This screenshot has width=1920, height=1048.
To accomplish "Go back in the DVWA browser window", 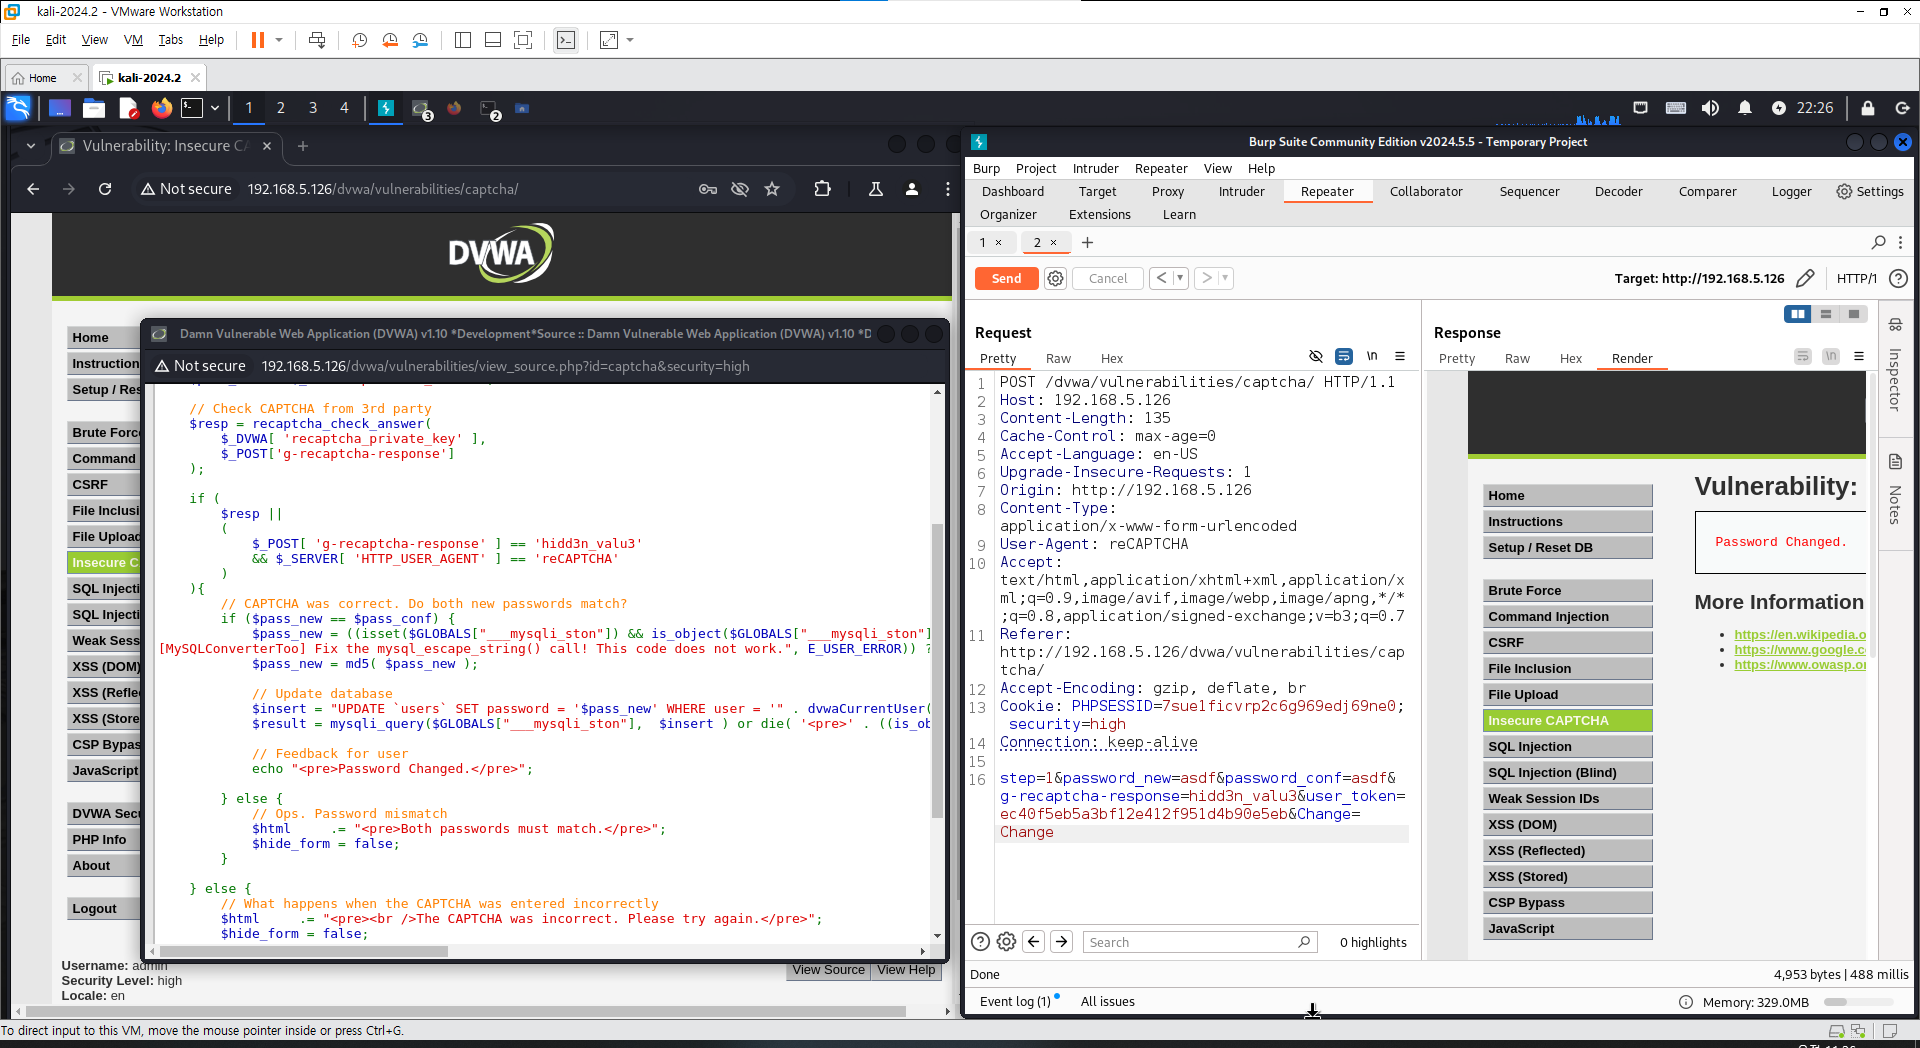I will pos(33,189).
